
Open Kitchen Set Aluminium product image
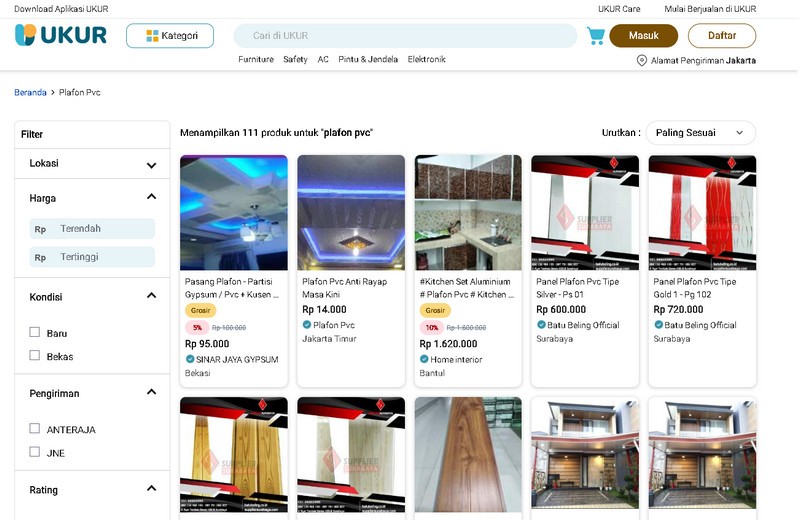[x=468, y=213]
